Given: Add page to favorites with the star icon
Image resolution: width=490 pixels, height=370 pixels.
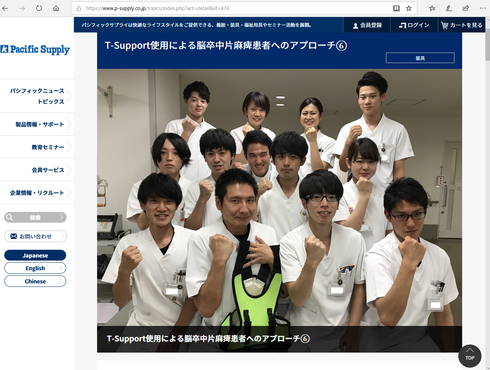Looking at the screenshot, I should [409, 8].
